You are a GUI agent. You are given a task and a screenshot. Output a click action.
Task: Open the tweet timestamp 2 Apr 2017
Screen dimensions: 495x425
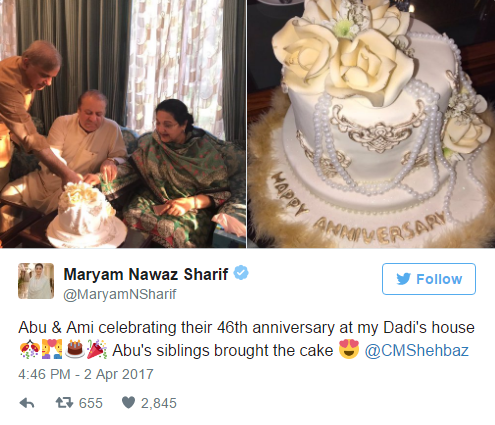[86, 374]
